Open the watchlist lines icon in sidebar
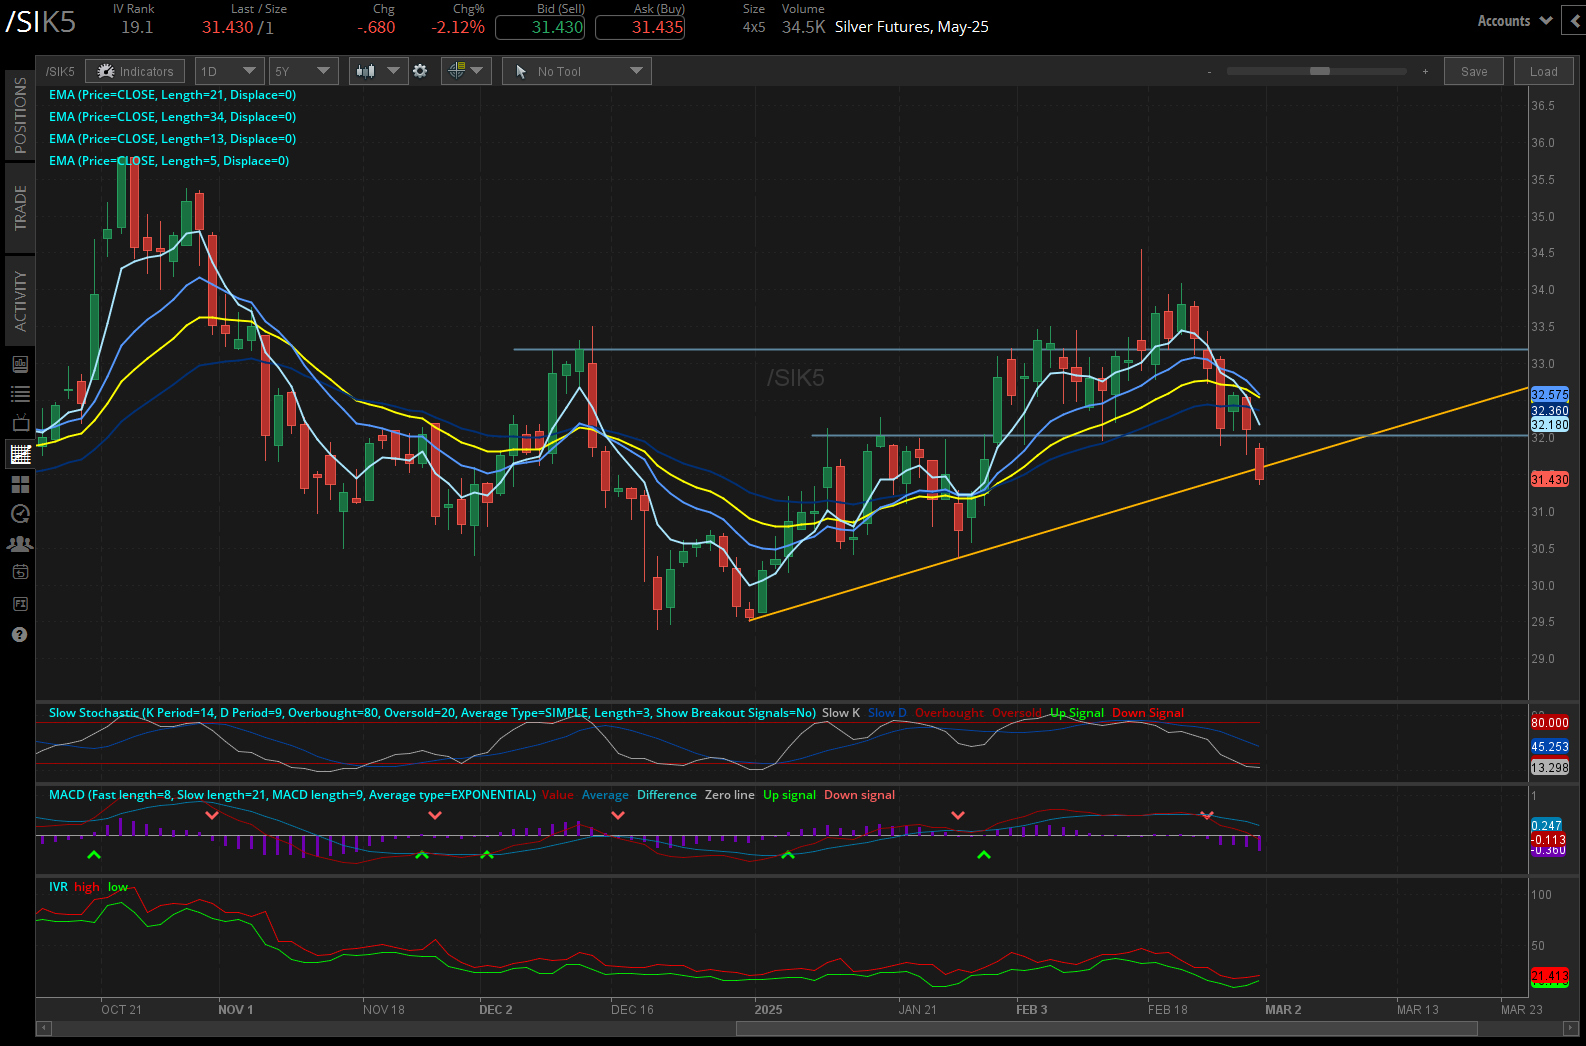 20,394
